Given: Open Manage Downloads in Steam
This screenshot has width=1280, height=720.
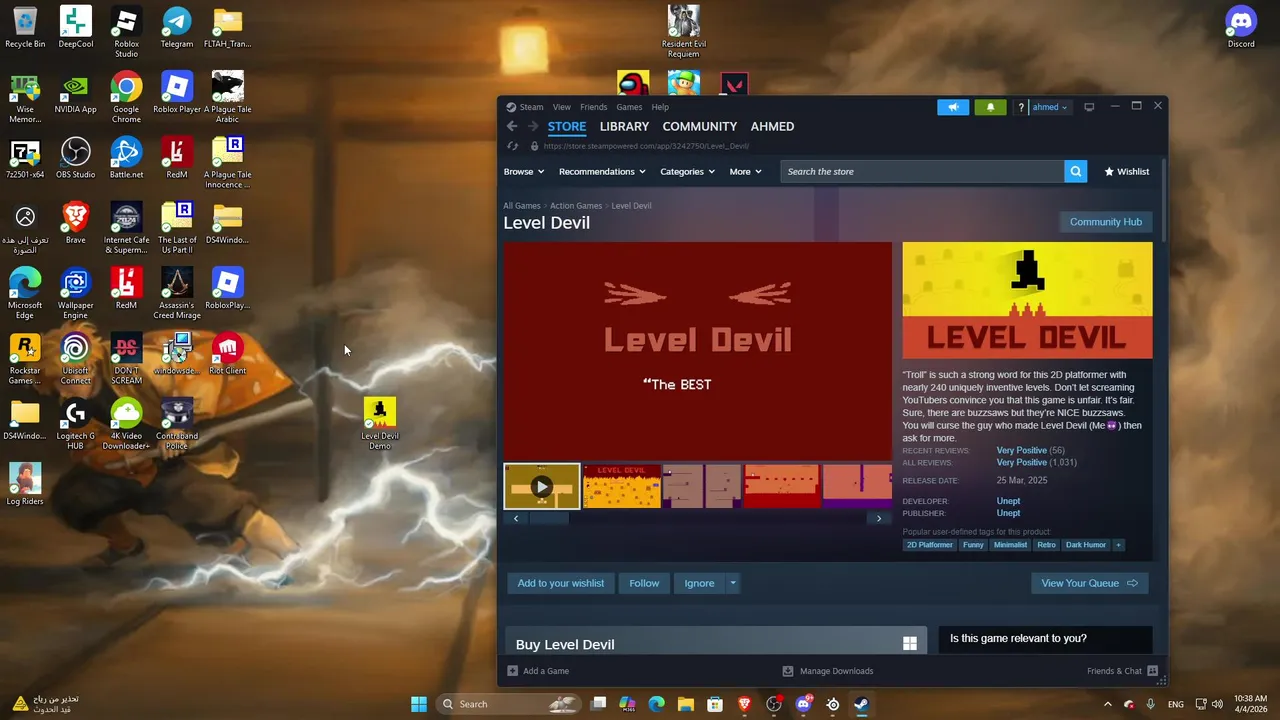Looking at the screenshot, I should pos(827,671).
